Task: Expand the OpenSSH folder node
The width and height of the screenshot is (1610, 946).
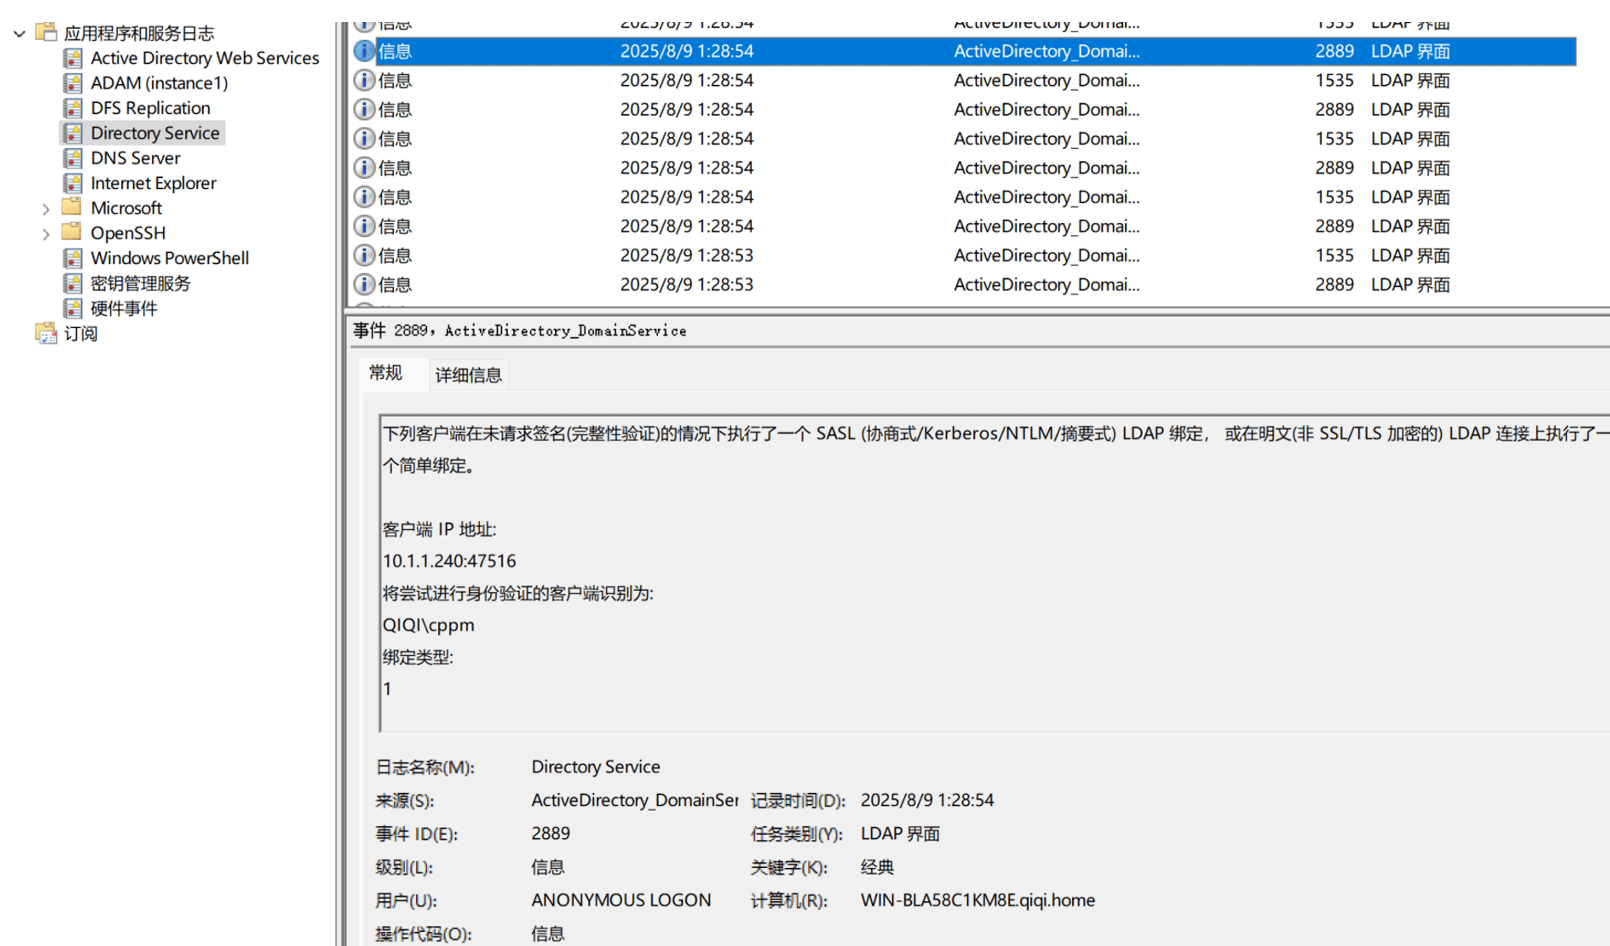Action: 46,234
